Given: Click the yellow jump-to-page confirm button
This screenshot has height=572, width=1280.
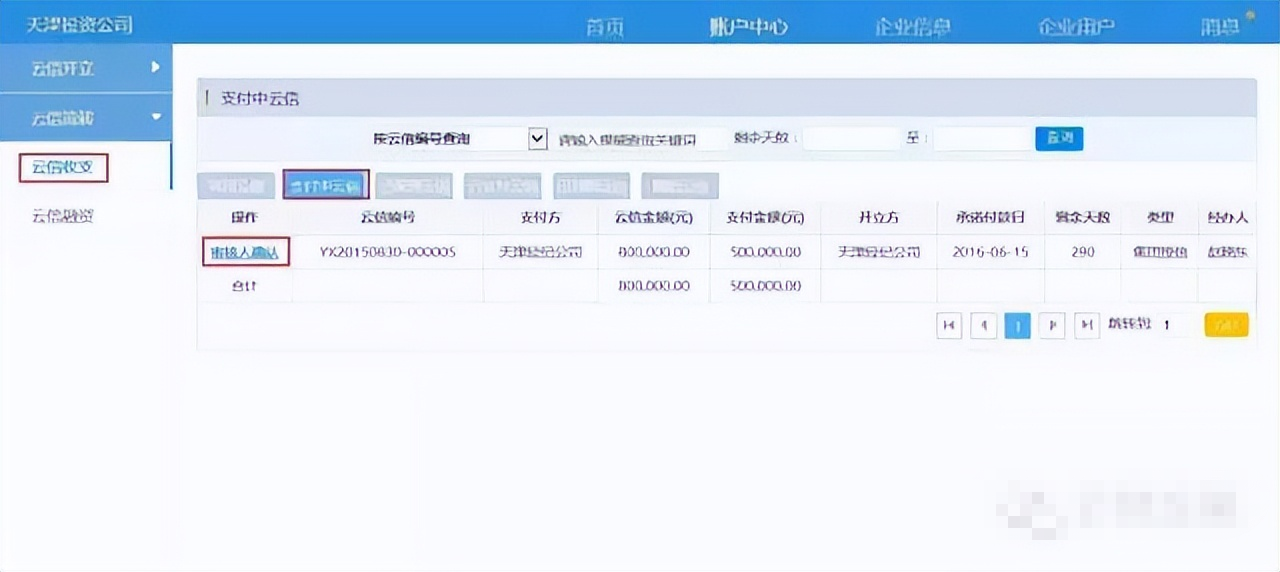Looking at the screenshot, I should tap(1227, 325).
